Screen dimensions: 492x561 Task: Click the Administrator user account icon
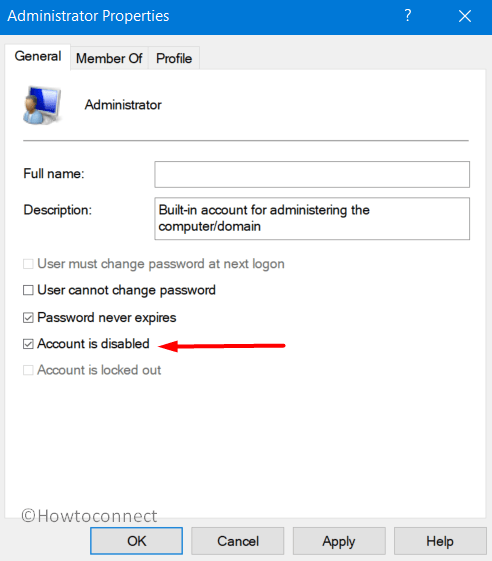[x=42, y=105]
